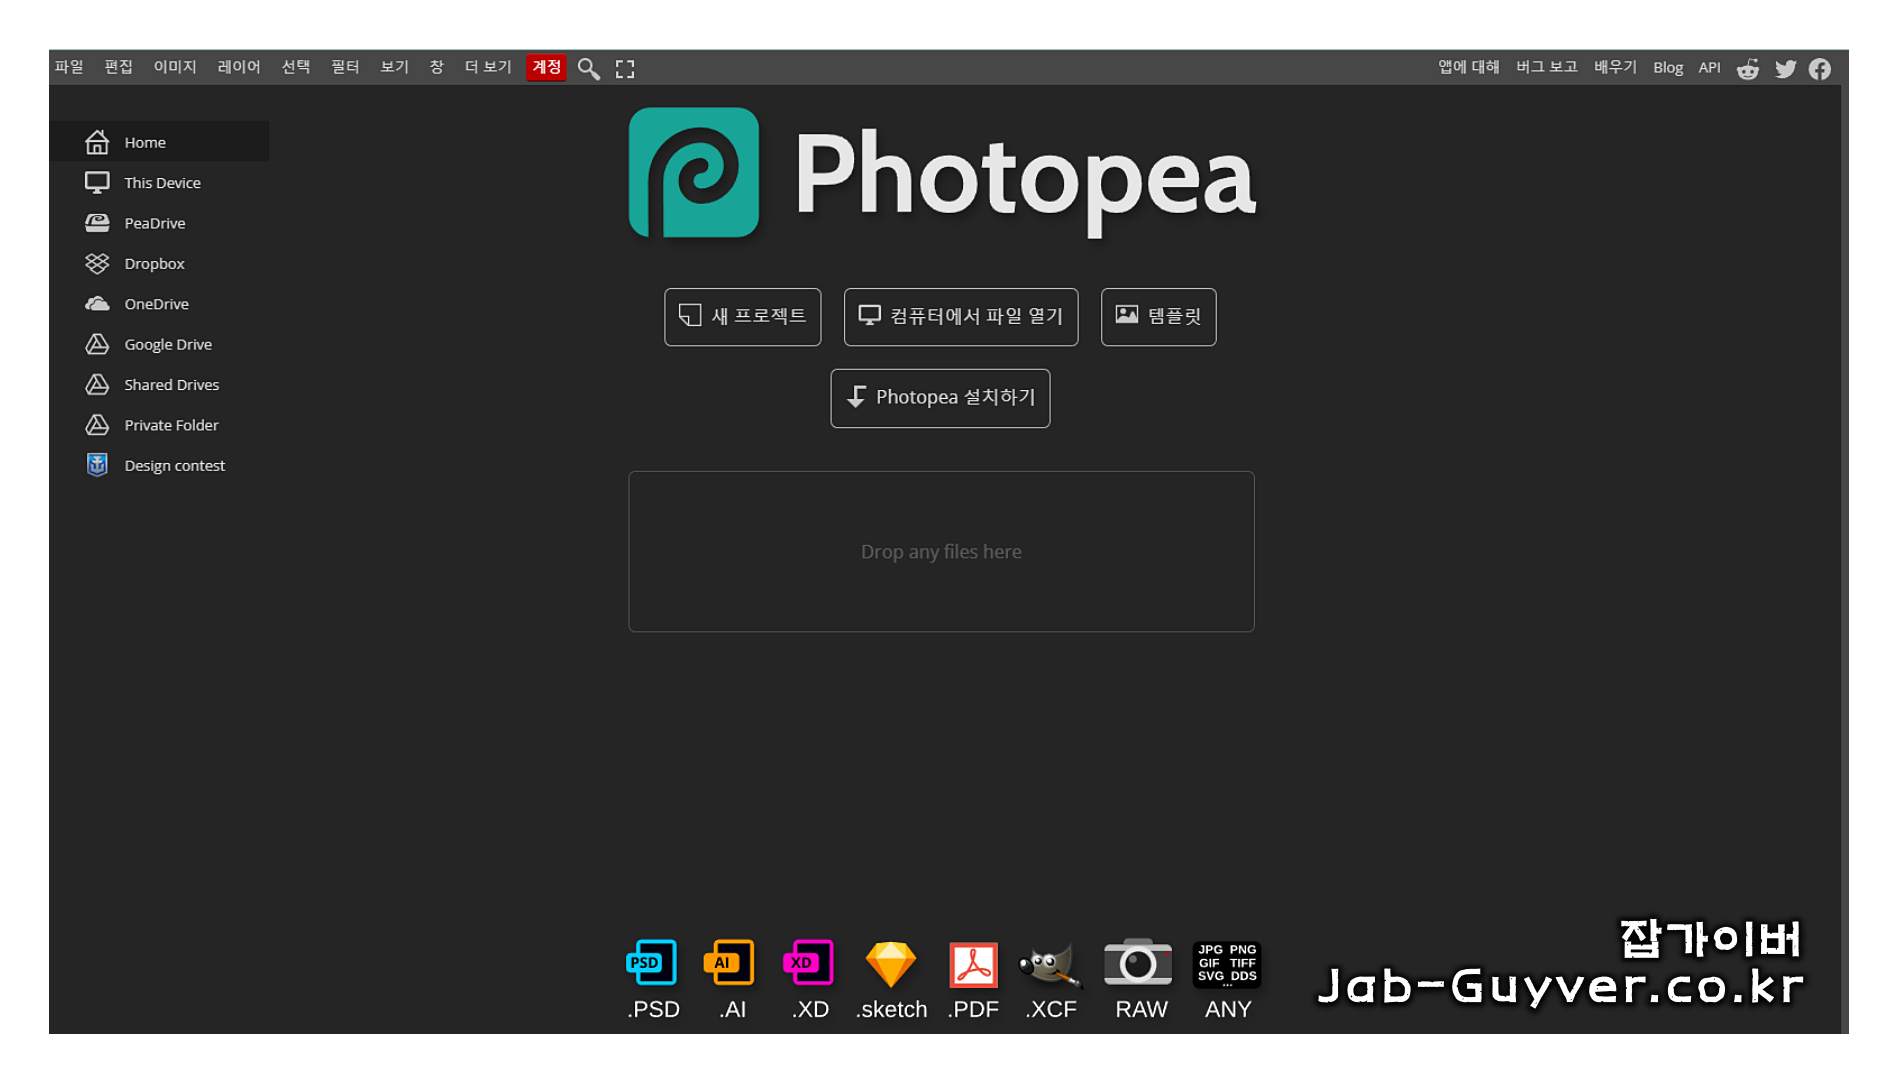Open the 필터 menu
This screenshot has height=1083, width=1898.
tap(345, 67)
